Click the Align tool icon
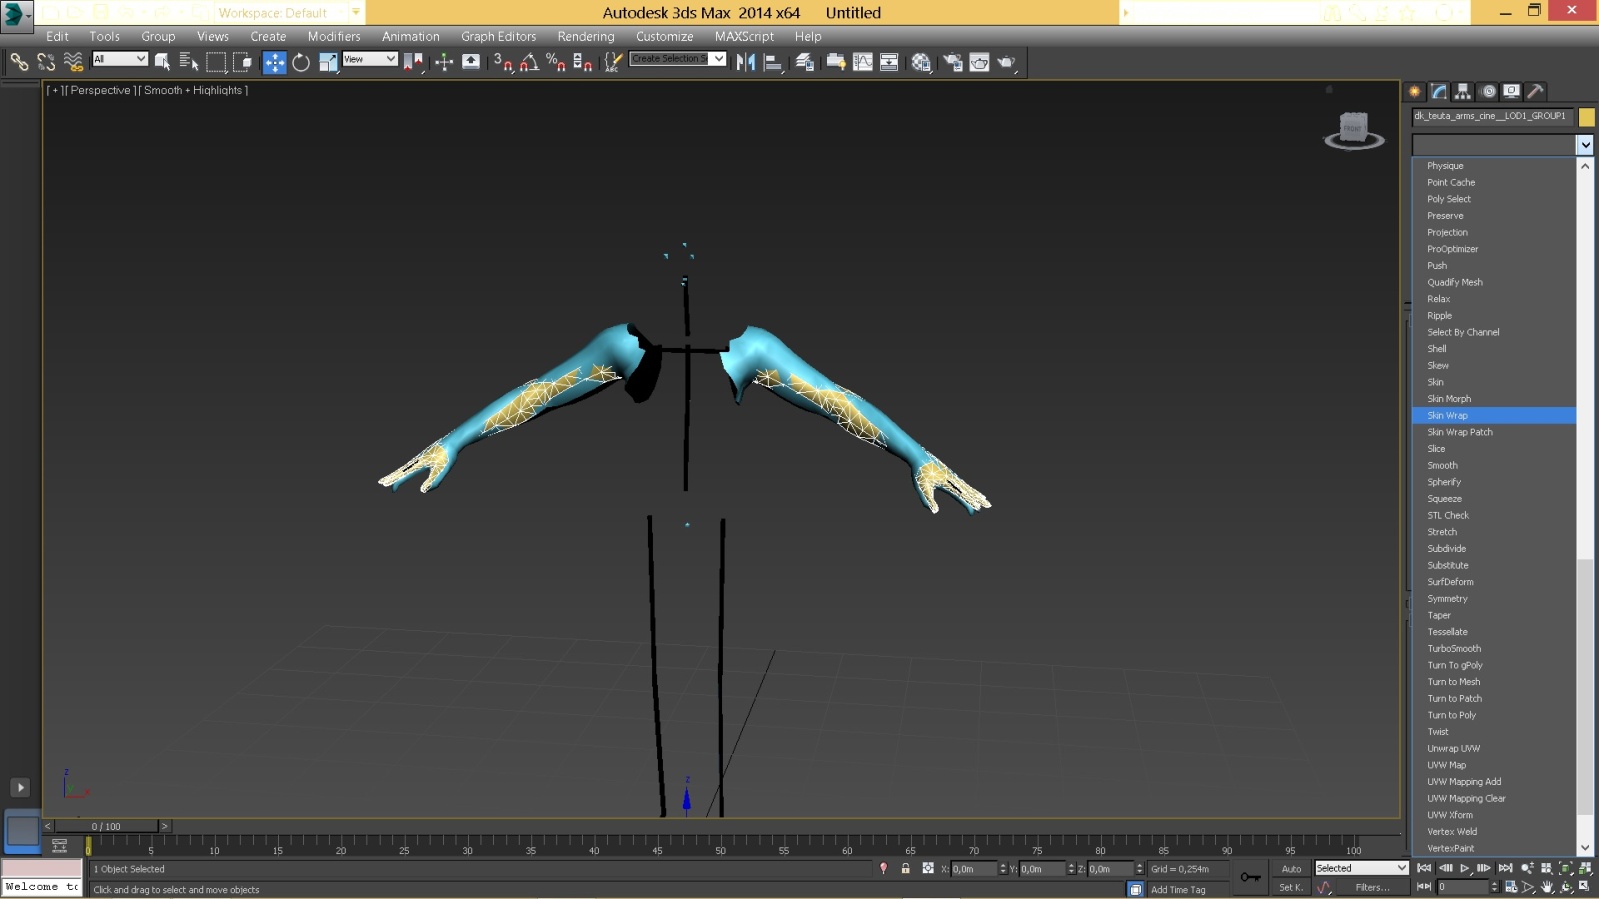The height and width of the screenshot is (899, 1599). (x=773, y=62)
